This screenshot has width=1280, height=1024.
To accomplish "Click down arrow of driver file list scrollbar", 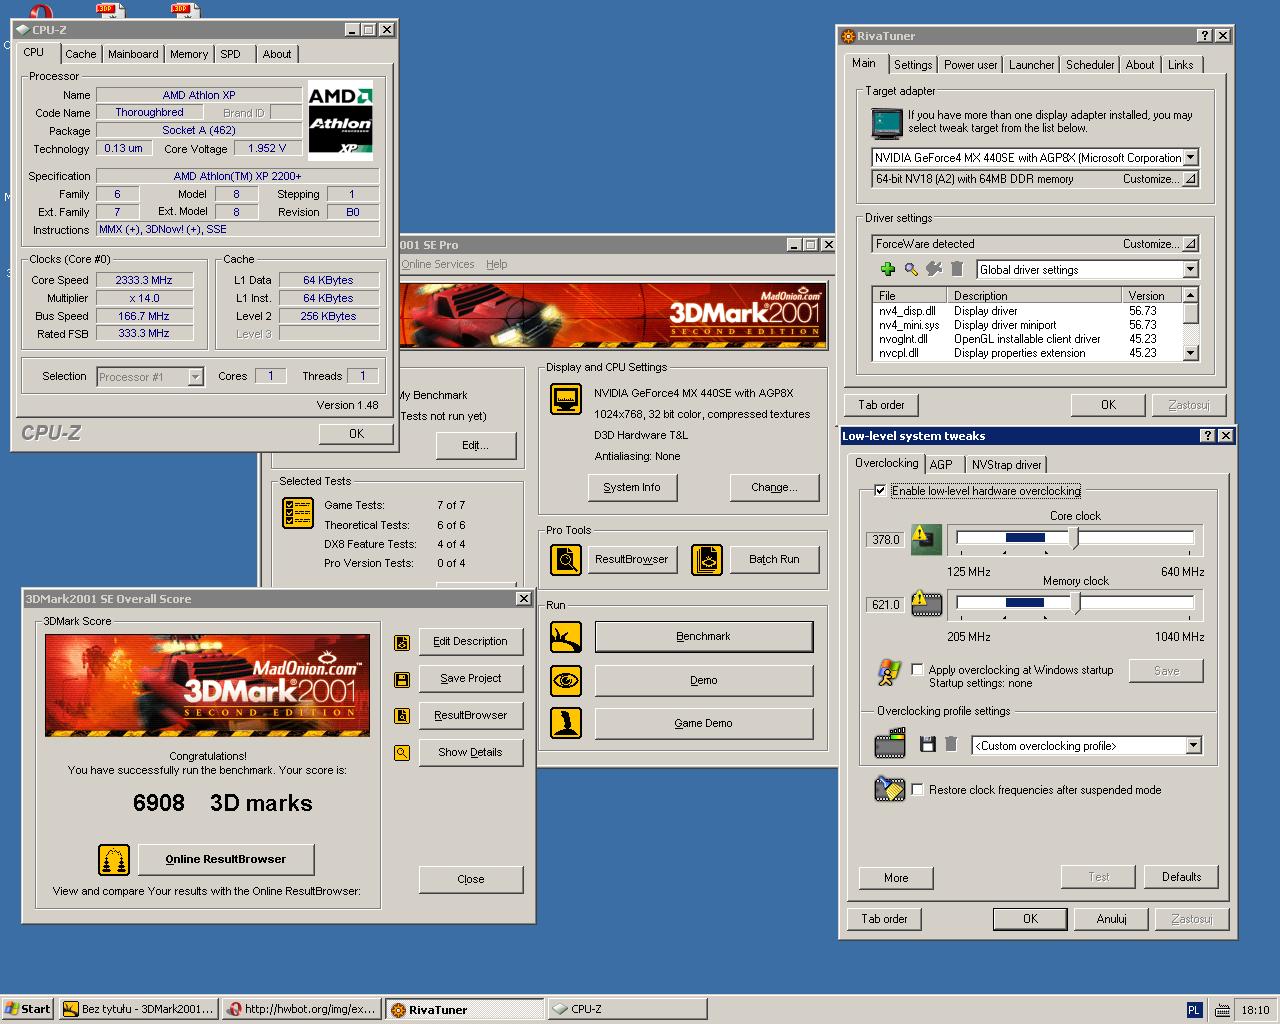I will coord(1190,353).
